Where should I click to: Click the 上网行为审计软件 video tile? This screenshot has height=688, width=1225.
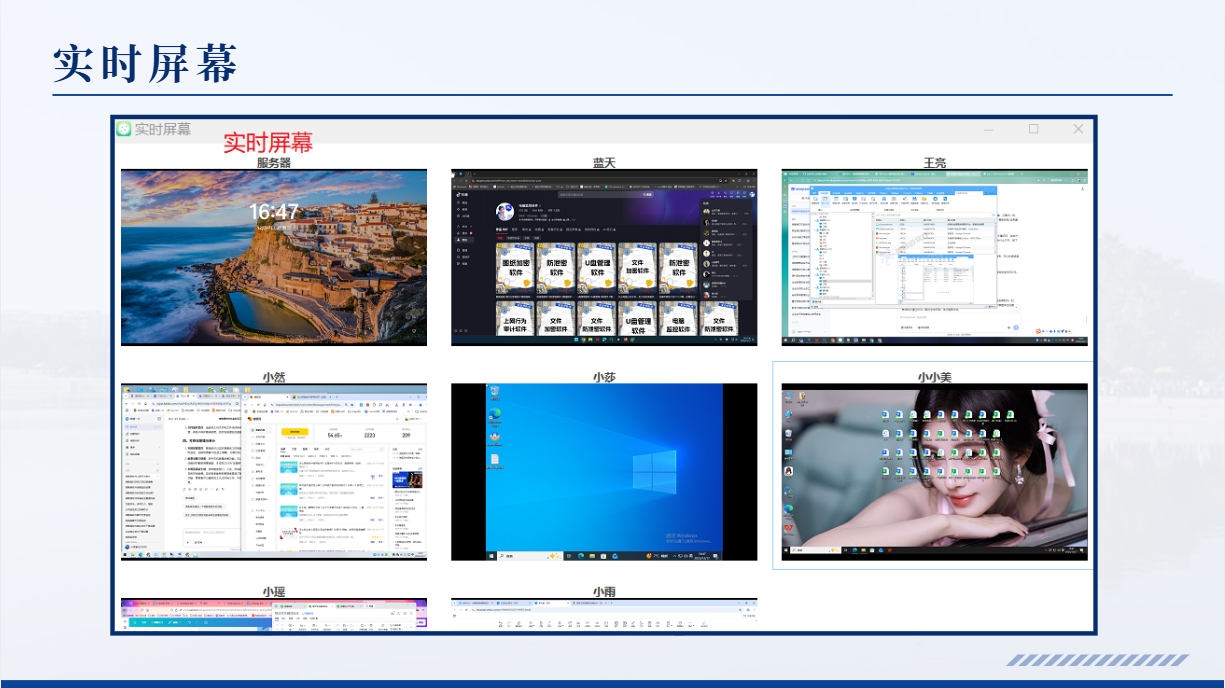[515, 319]
